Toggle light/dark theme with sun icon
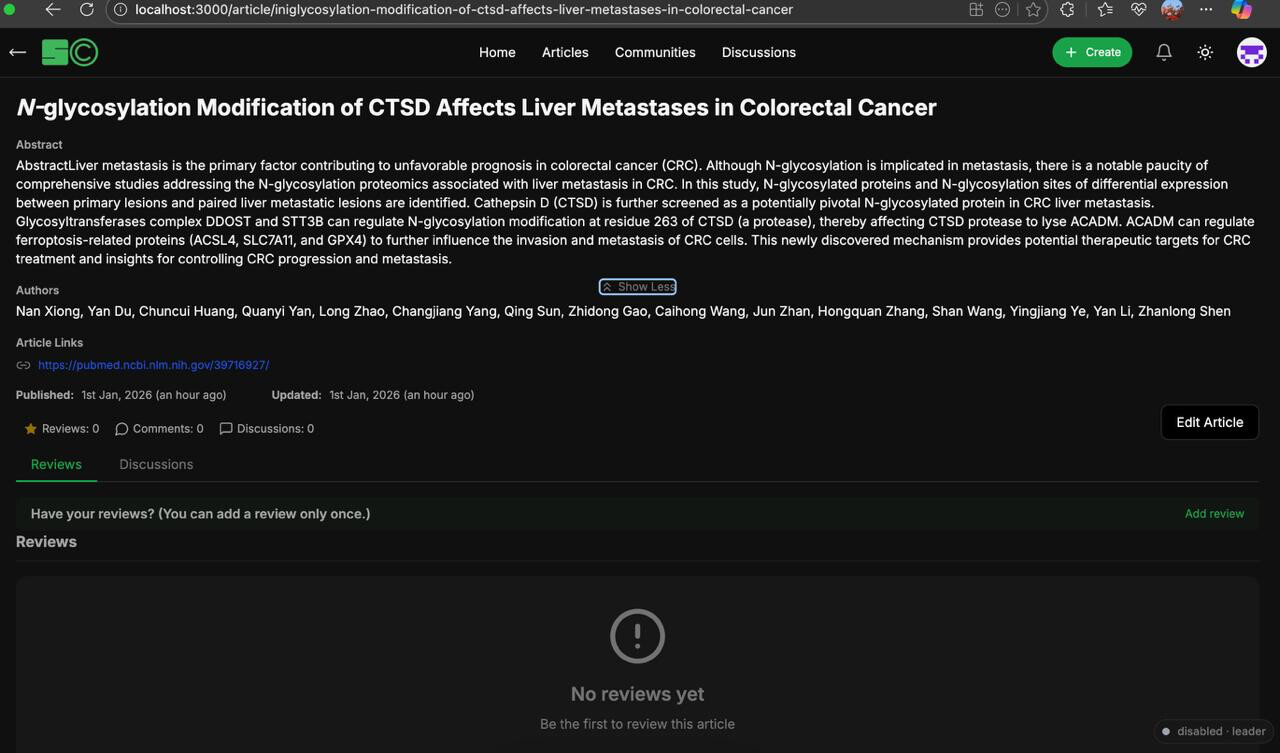 click(x=1205, y=52)
